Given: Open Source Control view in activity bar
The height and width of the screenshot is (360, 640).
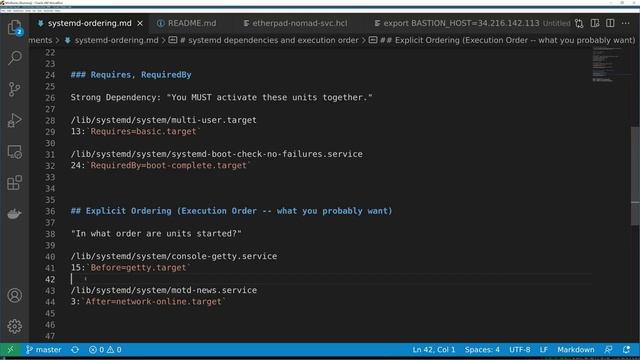Looking at the screenshot, I should 15,89.
